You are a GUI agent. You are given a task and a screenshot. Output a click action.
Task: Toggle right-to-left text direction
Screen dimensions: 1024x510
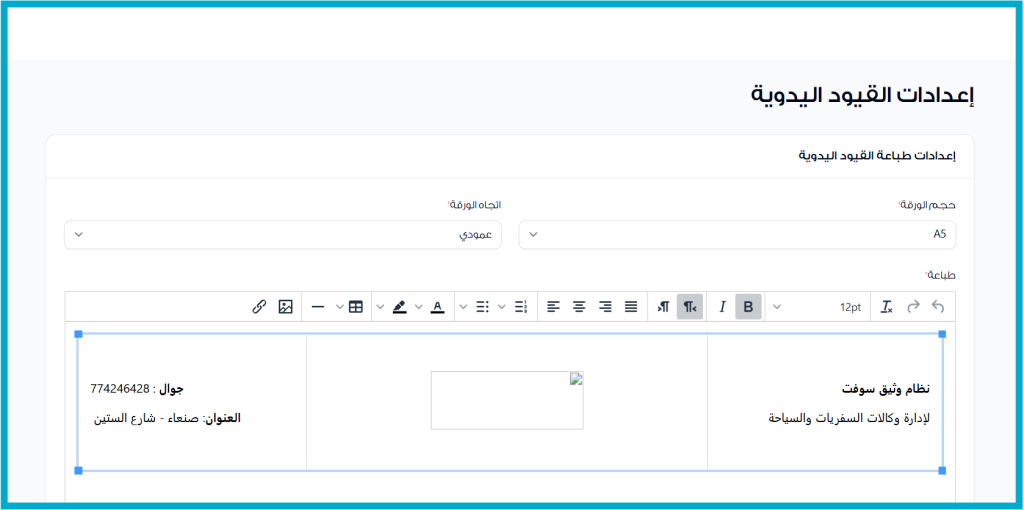coord(690,307)
